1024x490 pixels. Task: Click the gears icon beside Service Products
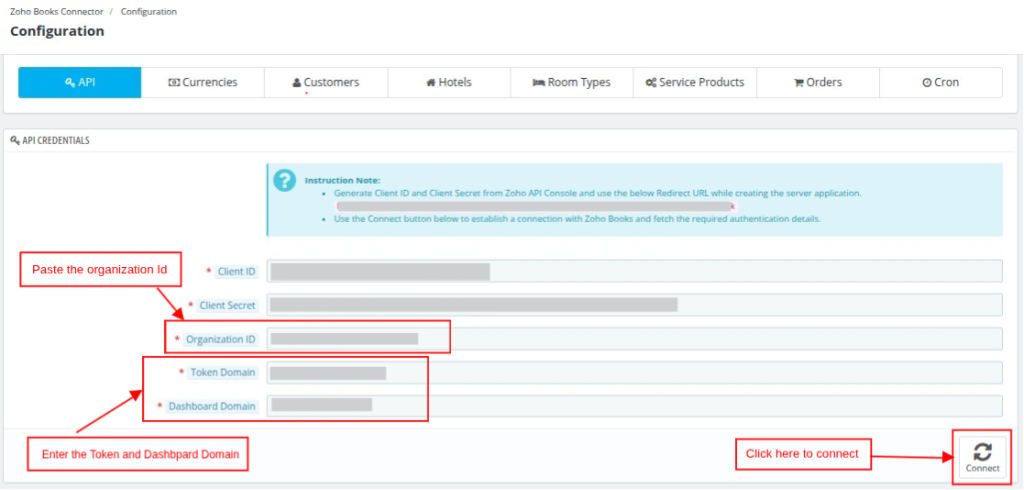point(651,83)
